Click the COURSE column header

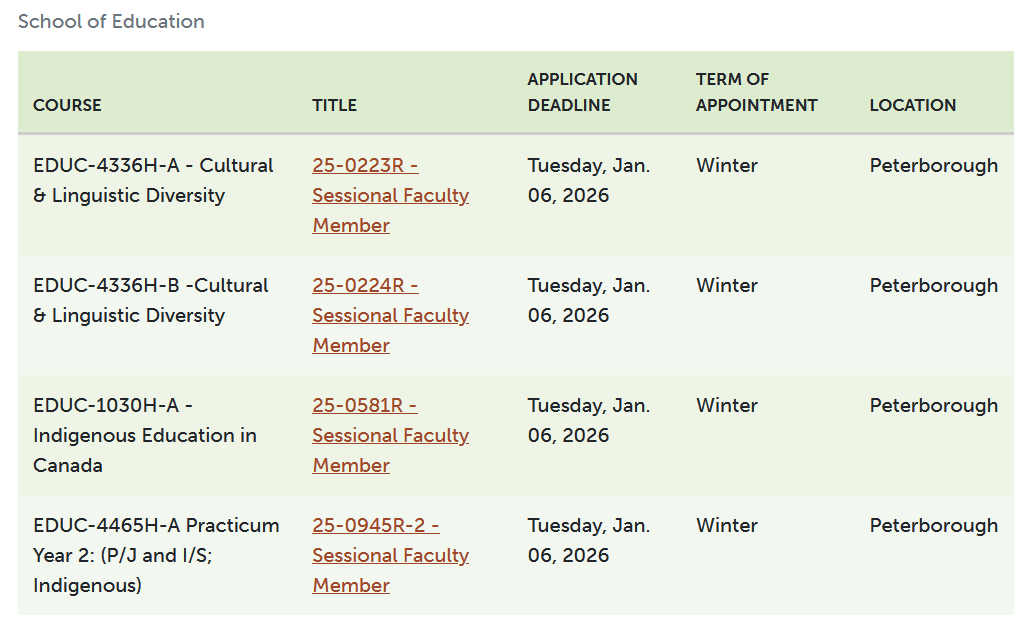point(67,105)
